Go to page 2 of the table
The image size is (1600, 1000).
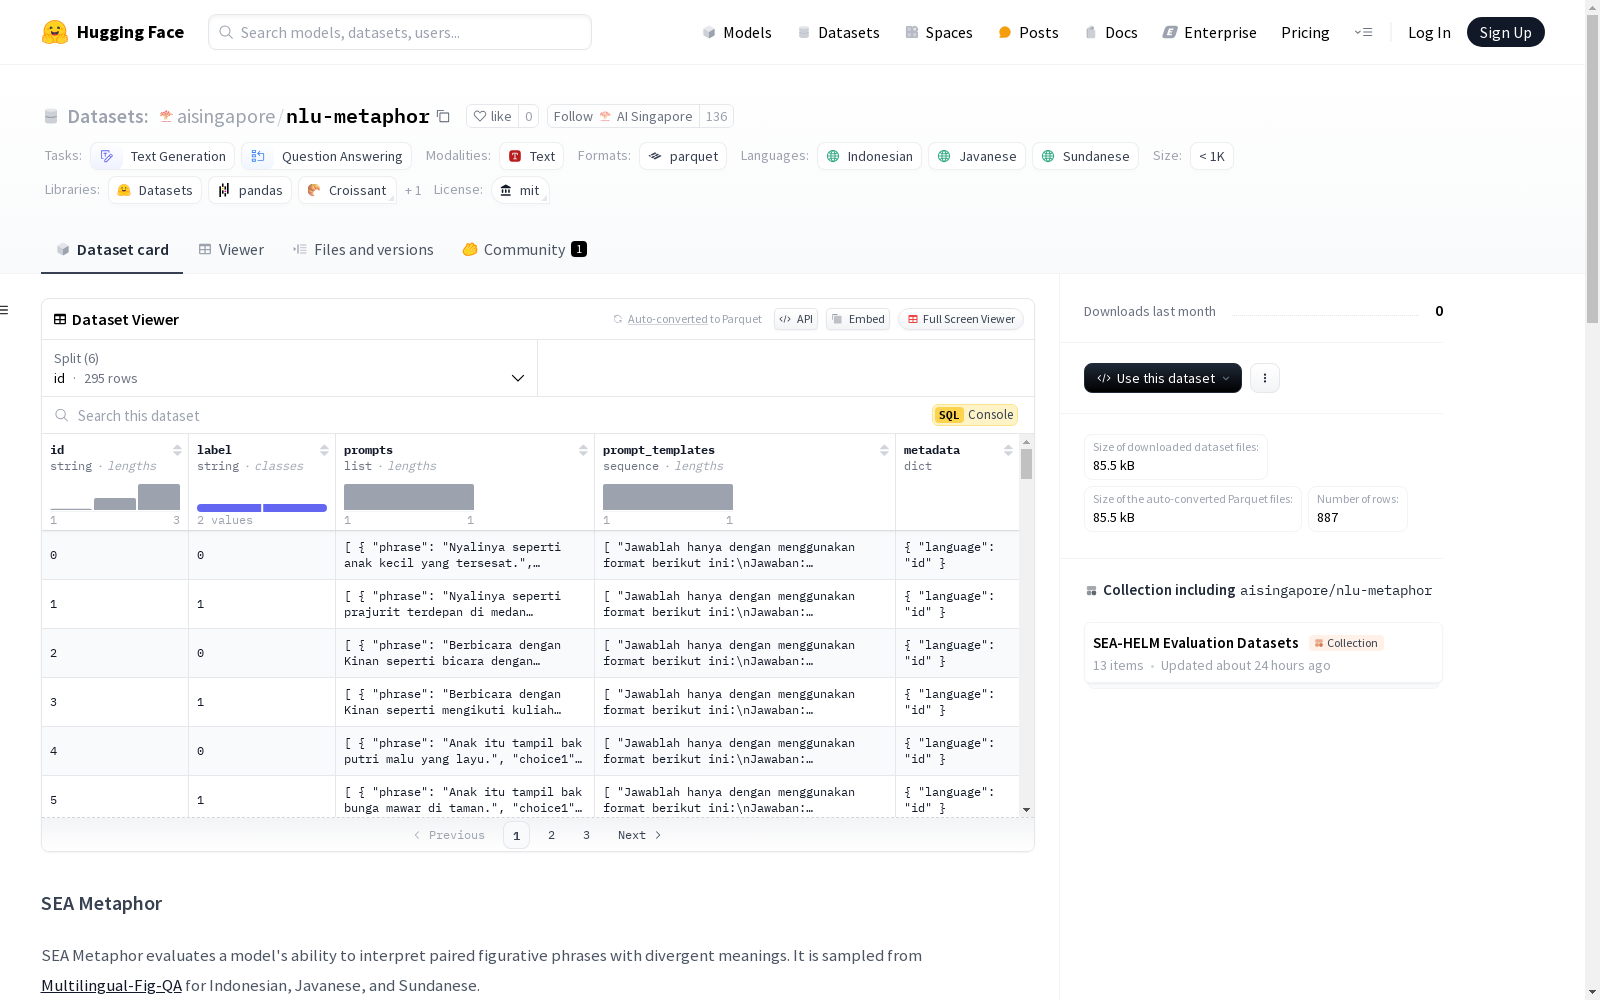point(551,835)
